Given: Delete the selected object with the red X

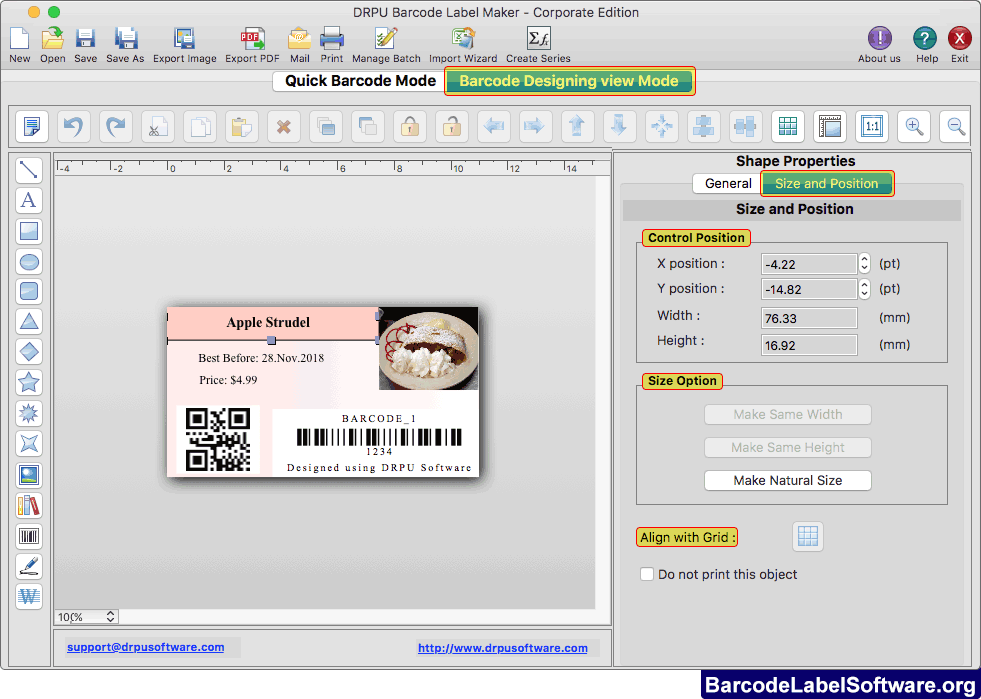Looking at the screenshot, I should click(x=283, y=127).
